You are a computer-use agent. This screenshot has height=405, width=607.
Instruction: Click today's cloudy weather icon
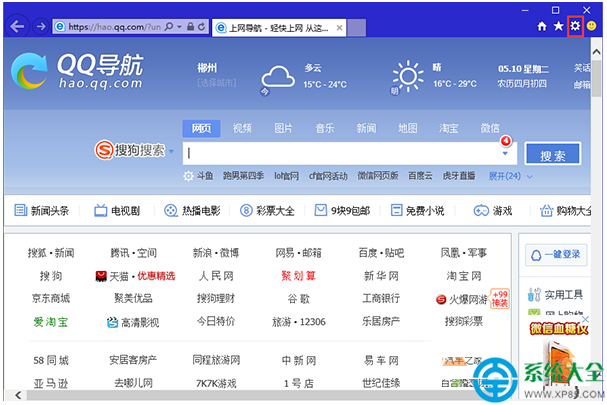click(x=278, y=77)
